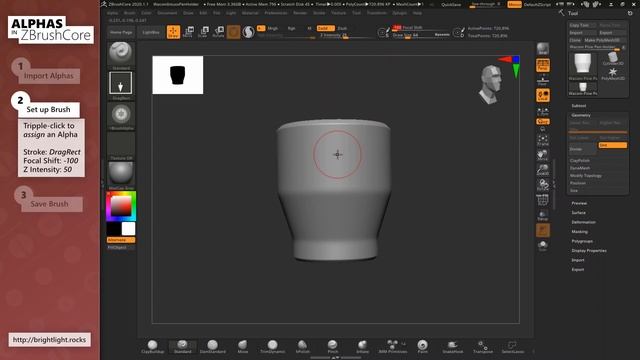Screen dimensions: 640x360
Task: Click the head orientation gizmo
Action: (491, 84)
